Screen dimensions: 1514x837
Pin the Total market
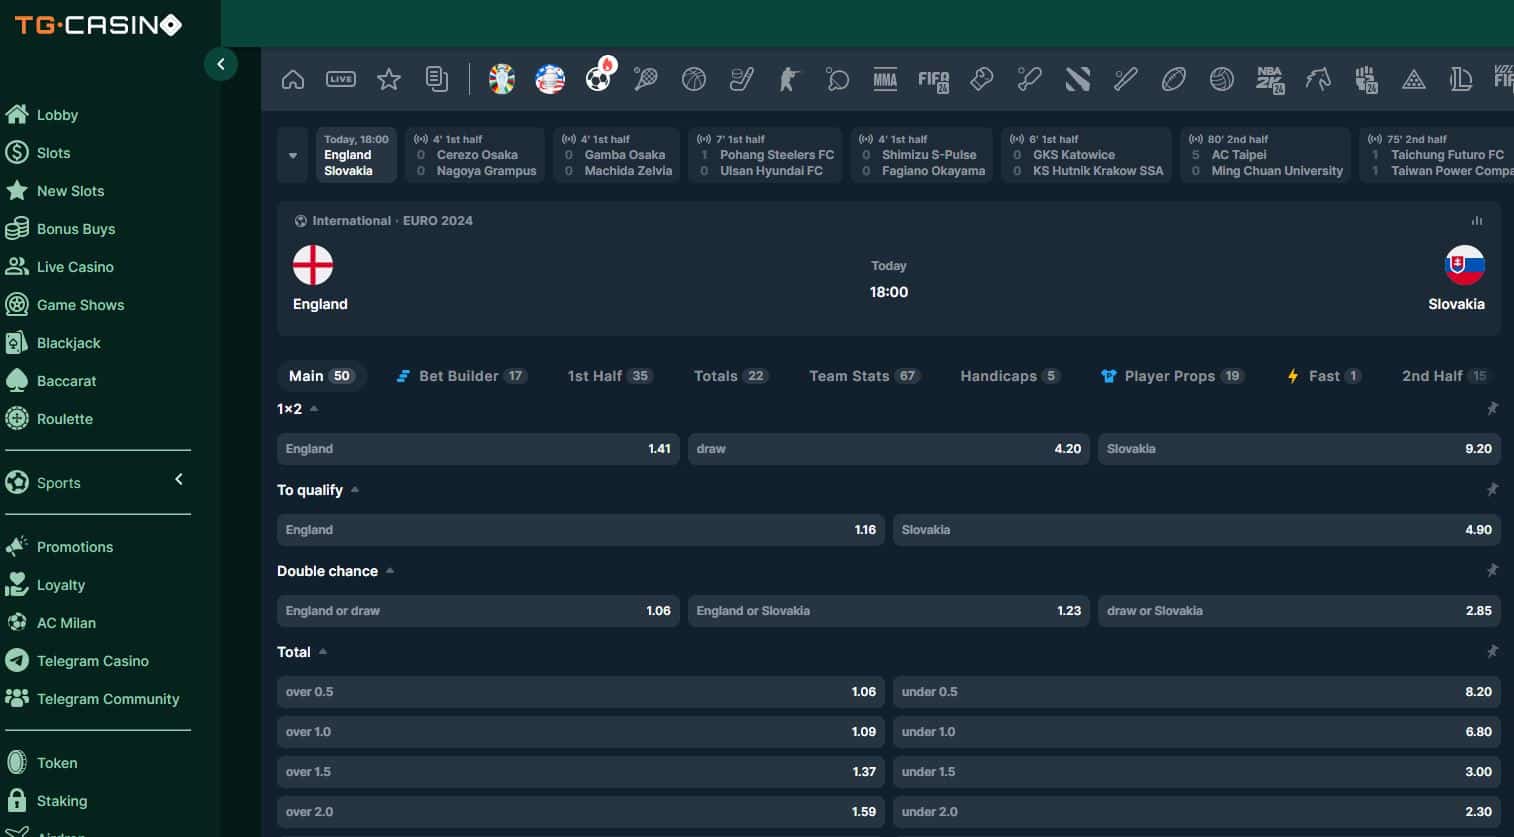(1492, 651)
